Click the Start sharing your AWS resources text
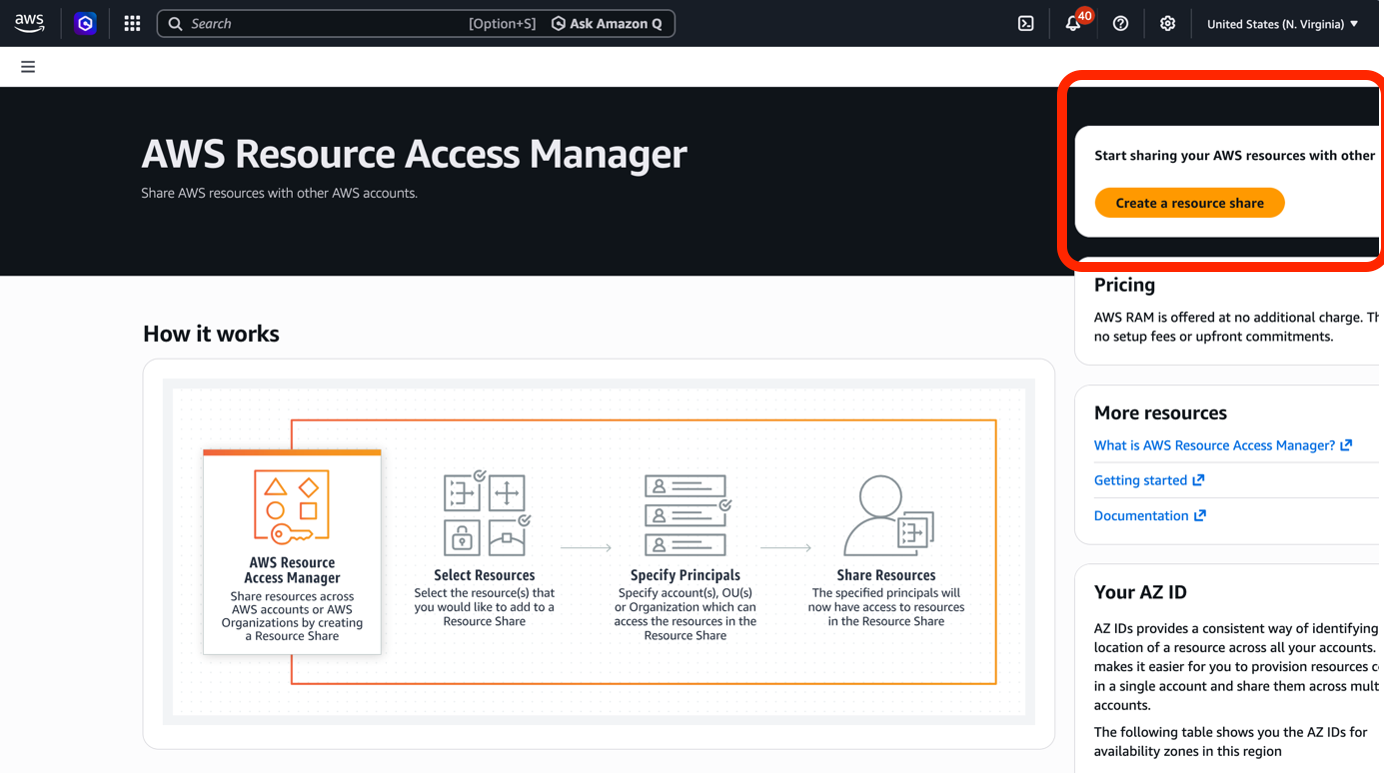 [1235, 155]
